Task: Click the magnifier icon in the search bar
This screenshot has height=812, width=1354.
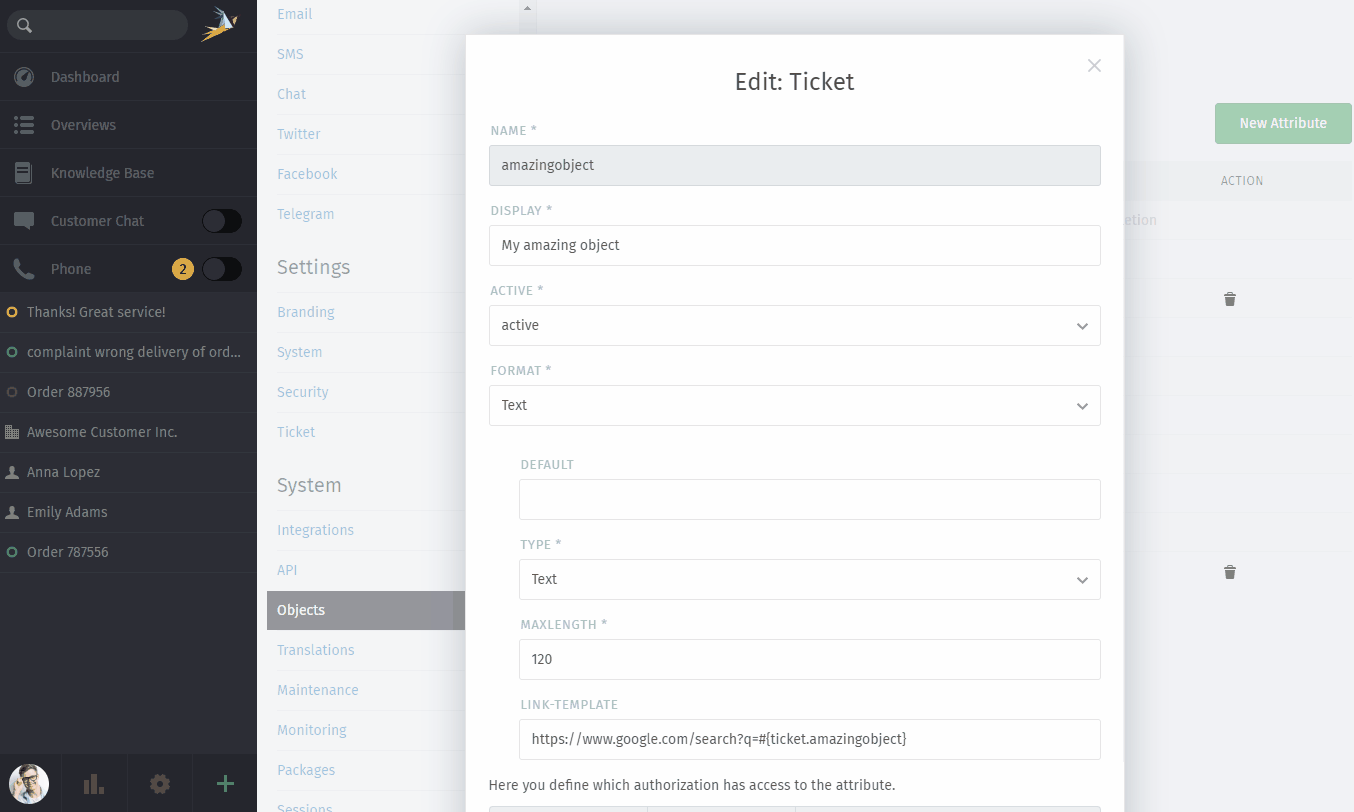Action: (24, 26)
